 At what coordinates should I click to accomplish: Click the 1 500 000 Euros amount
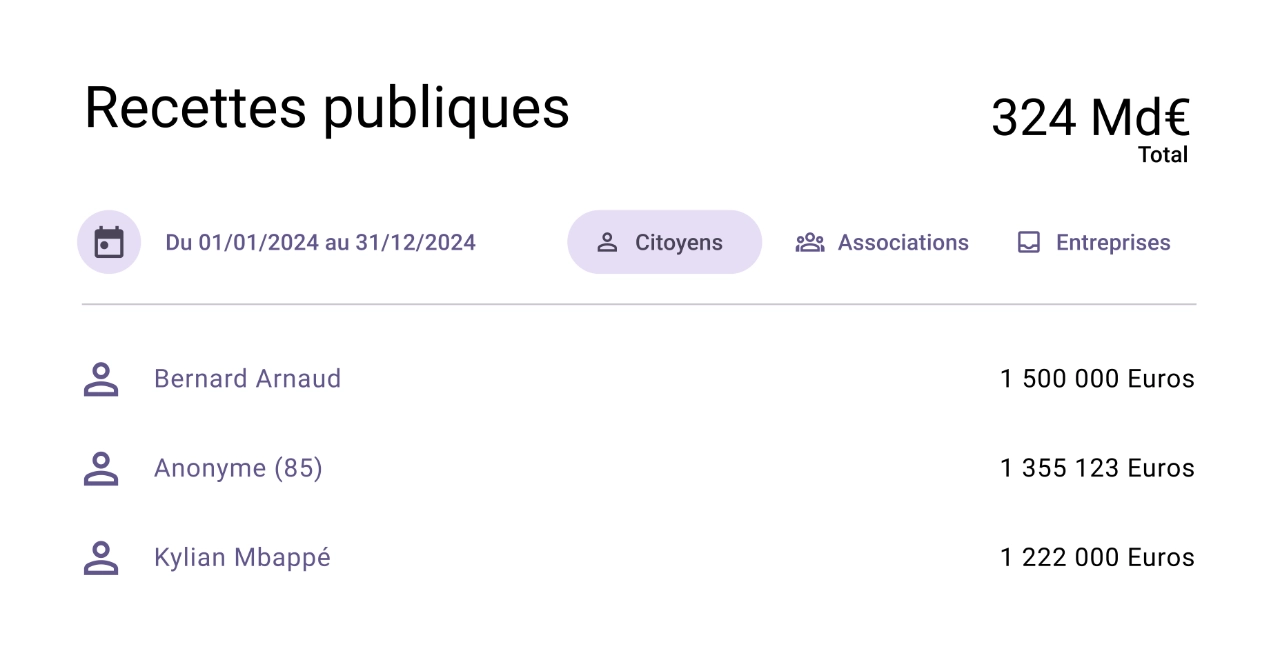(x=1097, y=379)
